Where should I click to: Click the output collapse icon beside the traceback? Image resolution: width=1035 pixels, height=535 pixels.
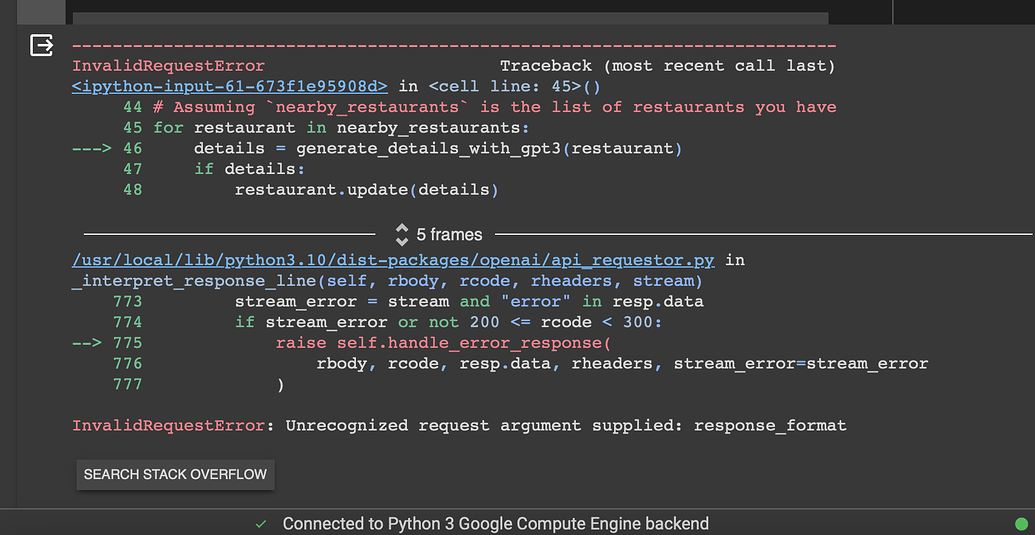coord(41,46)
